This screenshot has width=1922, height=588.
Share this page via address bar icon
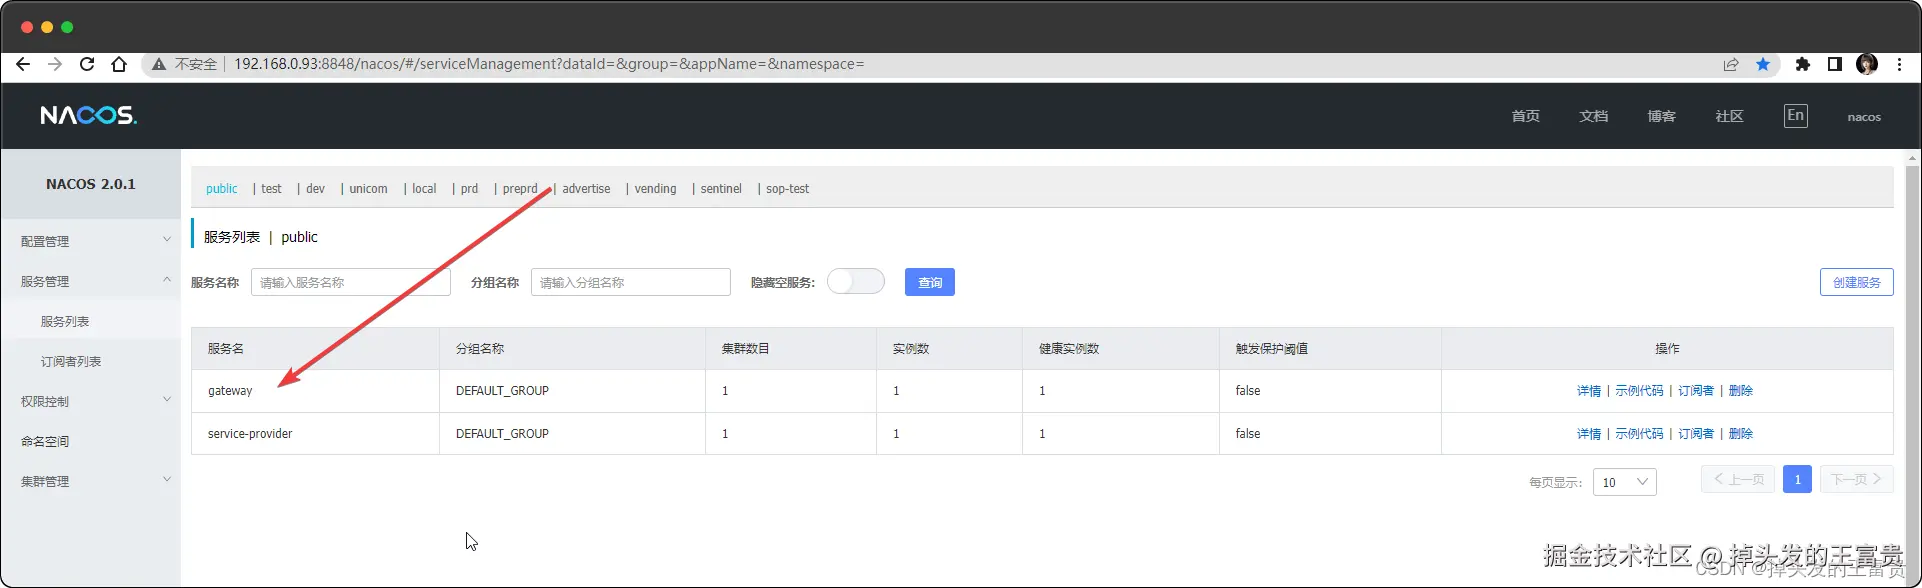[1731, 64]
